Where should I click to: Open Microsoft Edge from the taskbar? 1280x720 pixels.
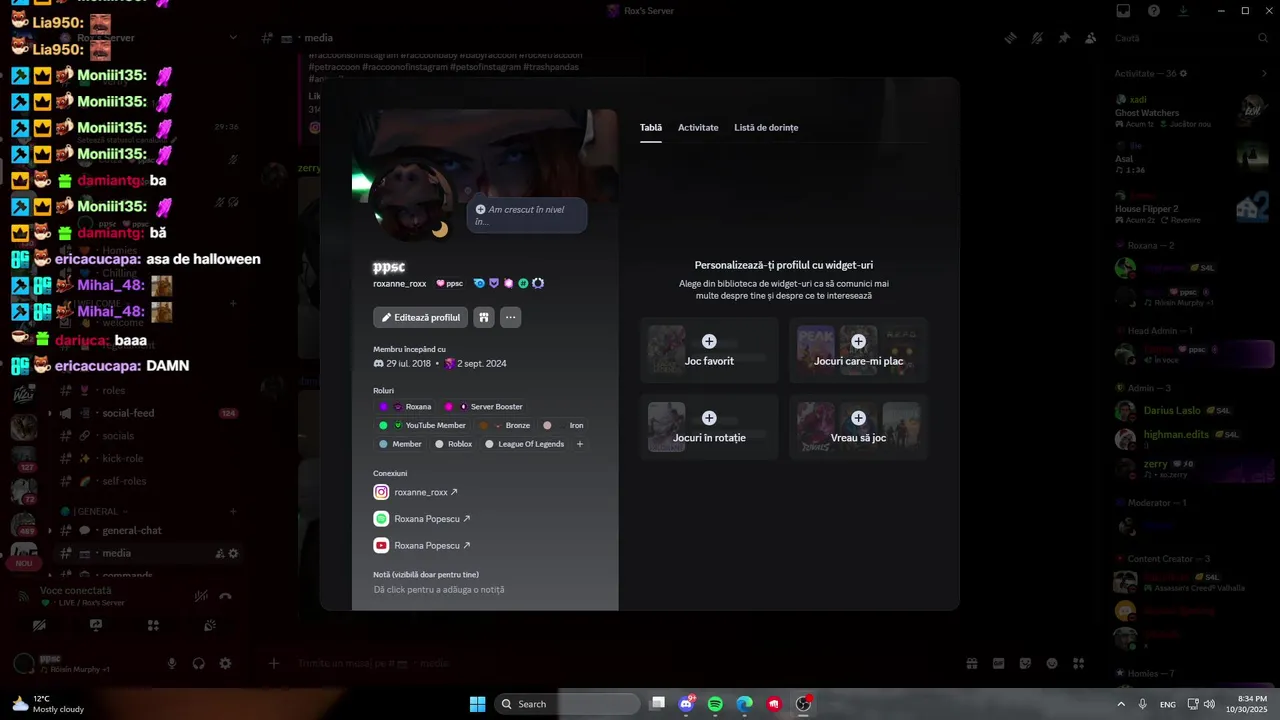(744, 704)
